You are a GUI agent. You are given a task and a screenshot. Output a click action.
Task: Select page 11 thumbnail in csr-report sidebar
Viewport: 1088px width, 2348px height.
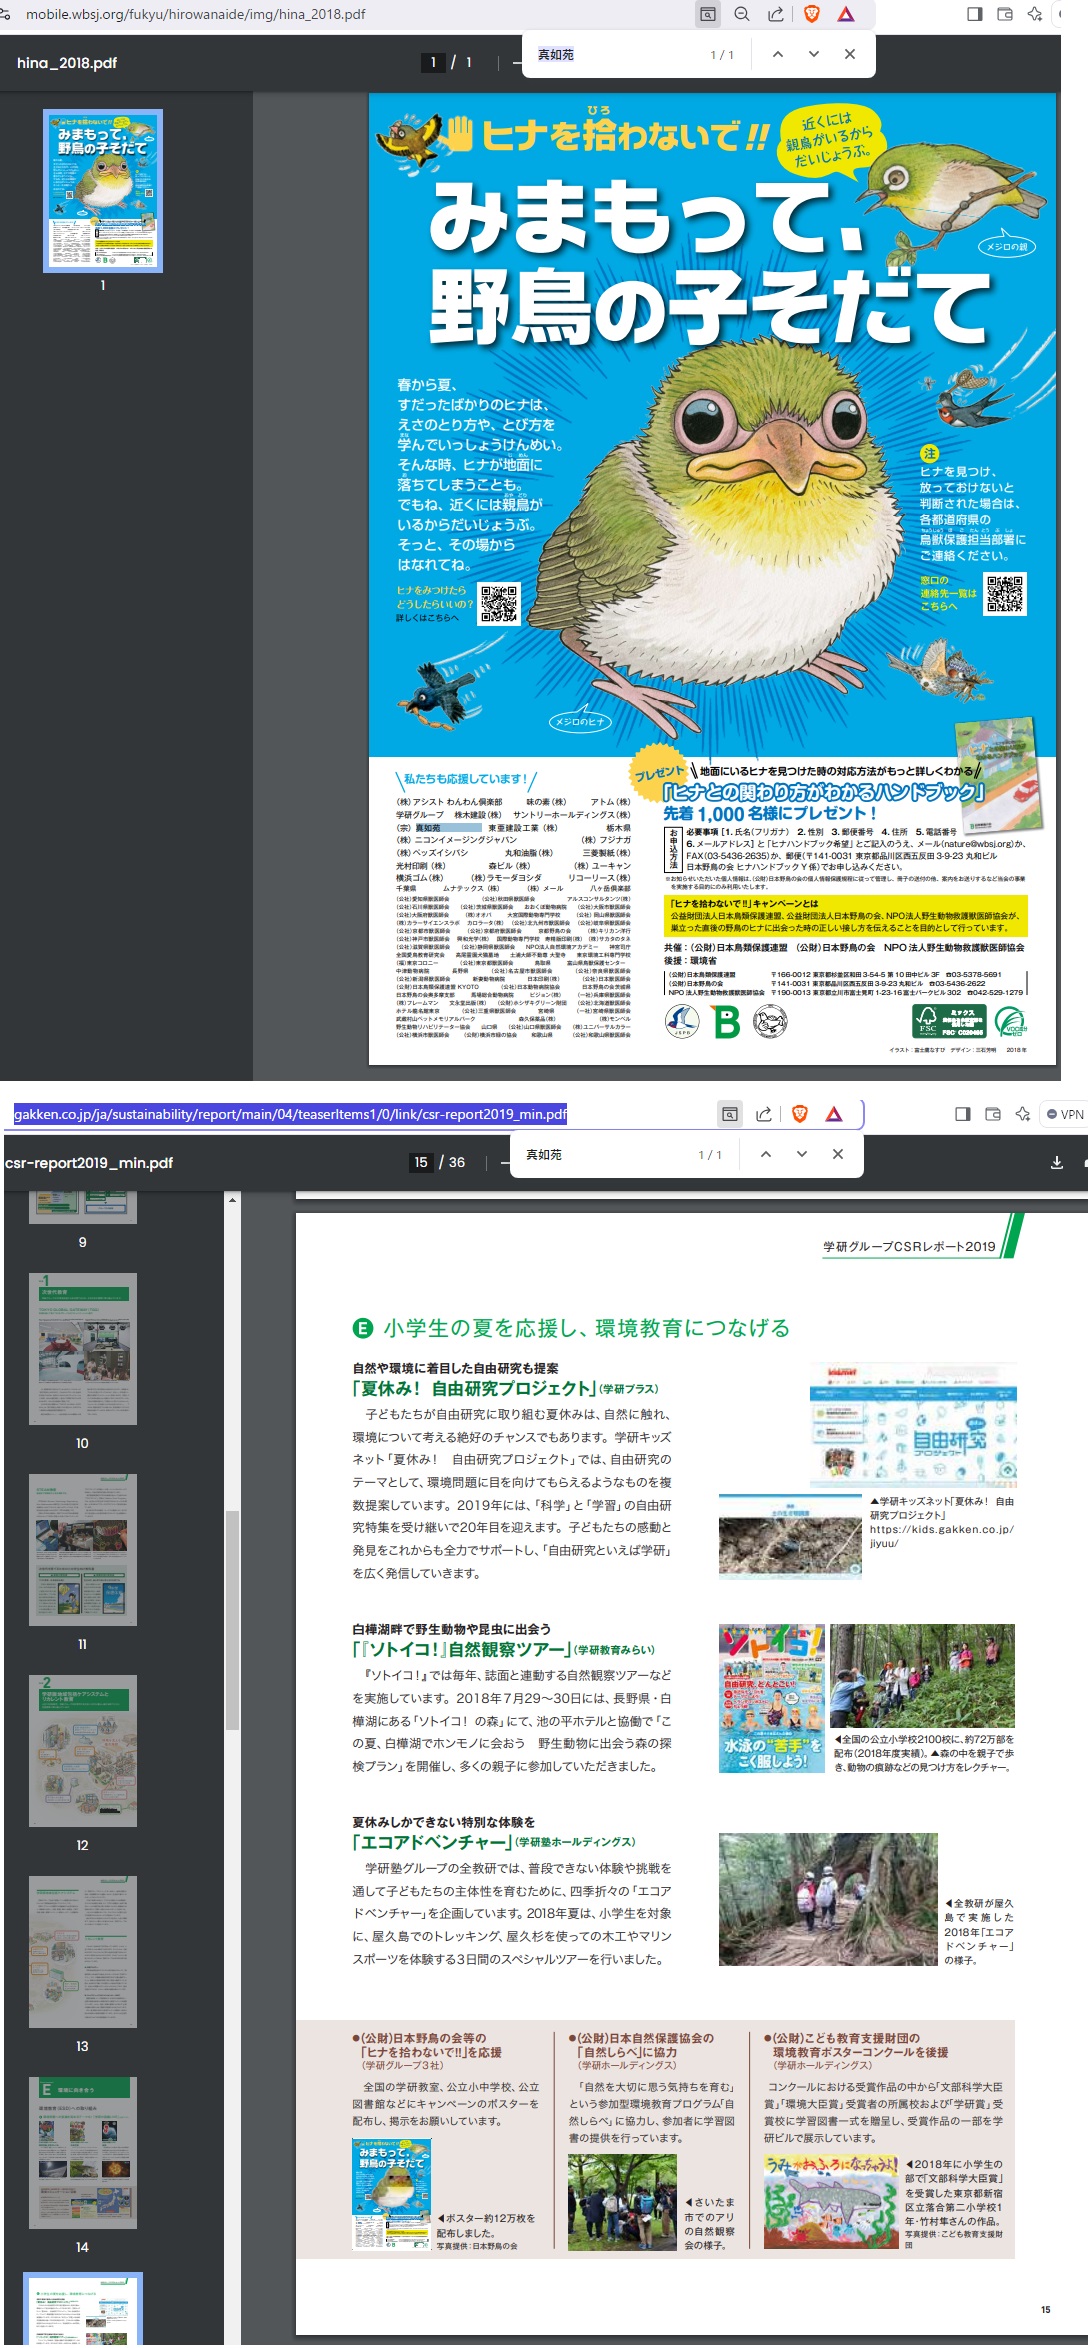[x=83, y=1550]
